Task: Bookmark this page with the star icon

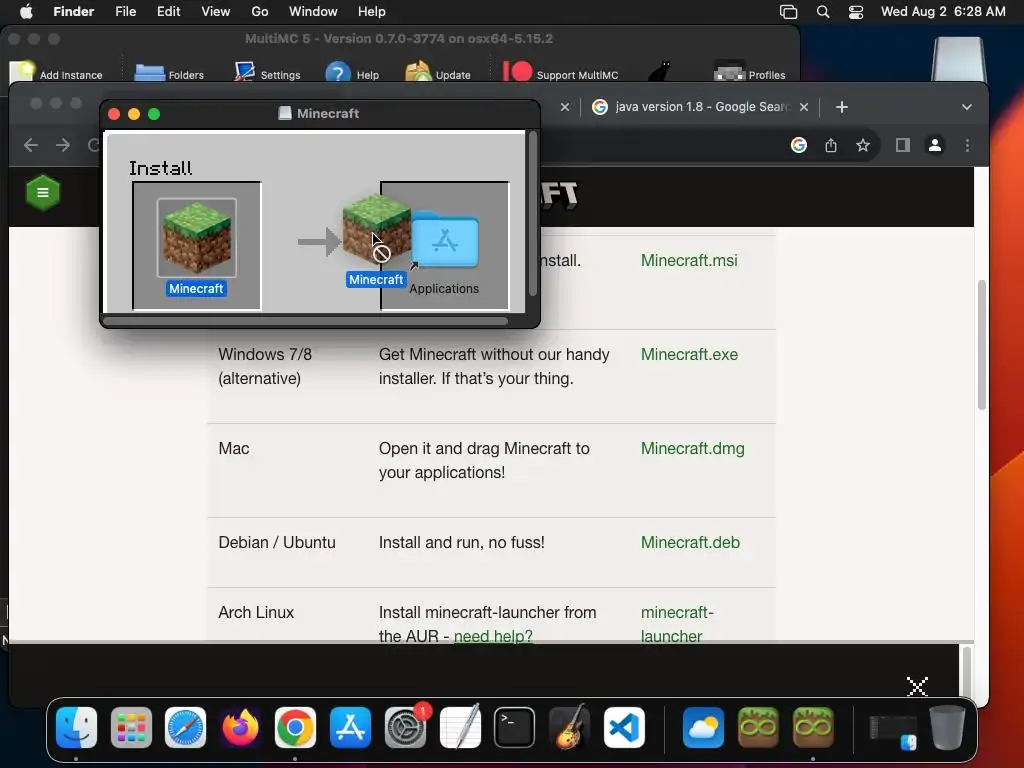Action: coord(863,145)
